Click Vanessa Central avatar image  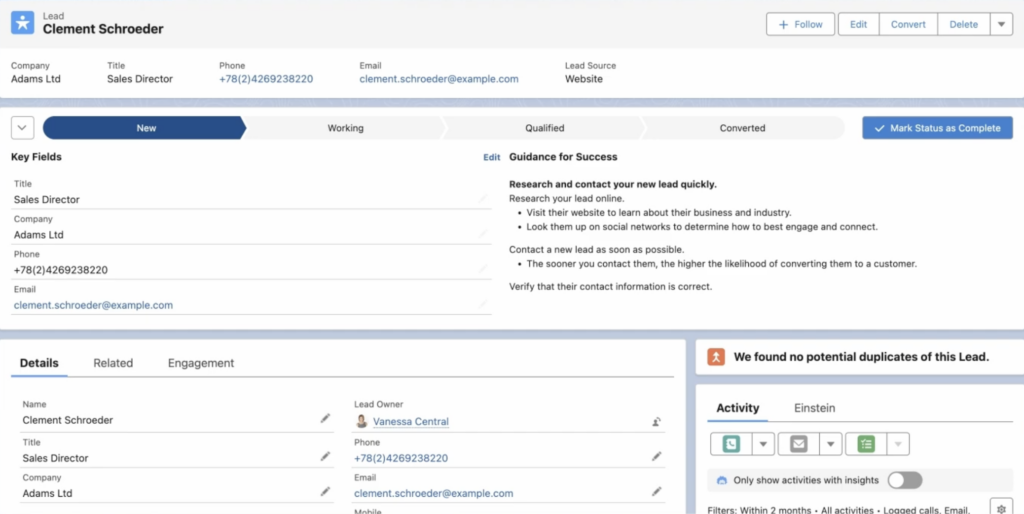(x=362, y=421)
